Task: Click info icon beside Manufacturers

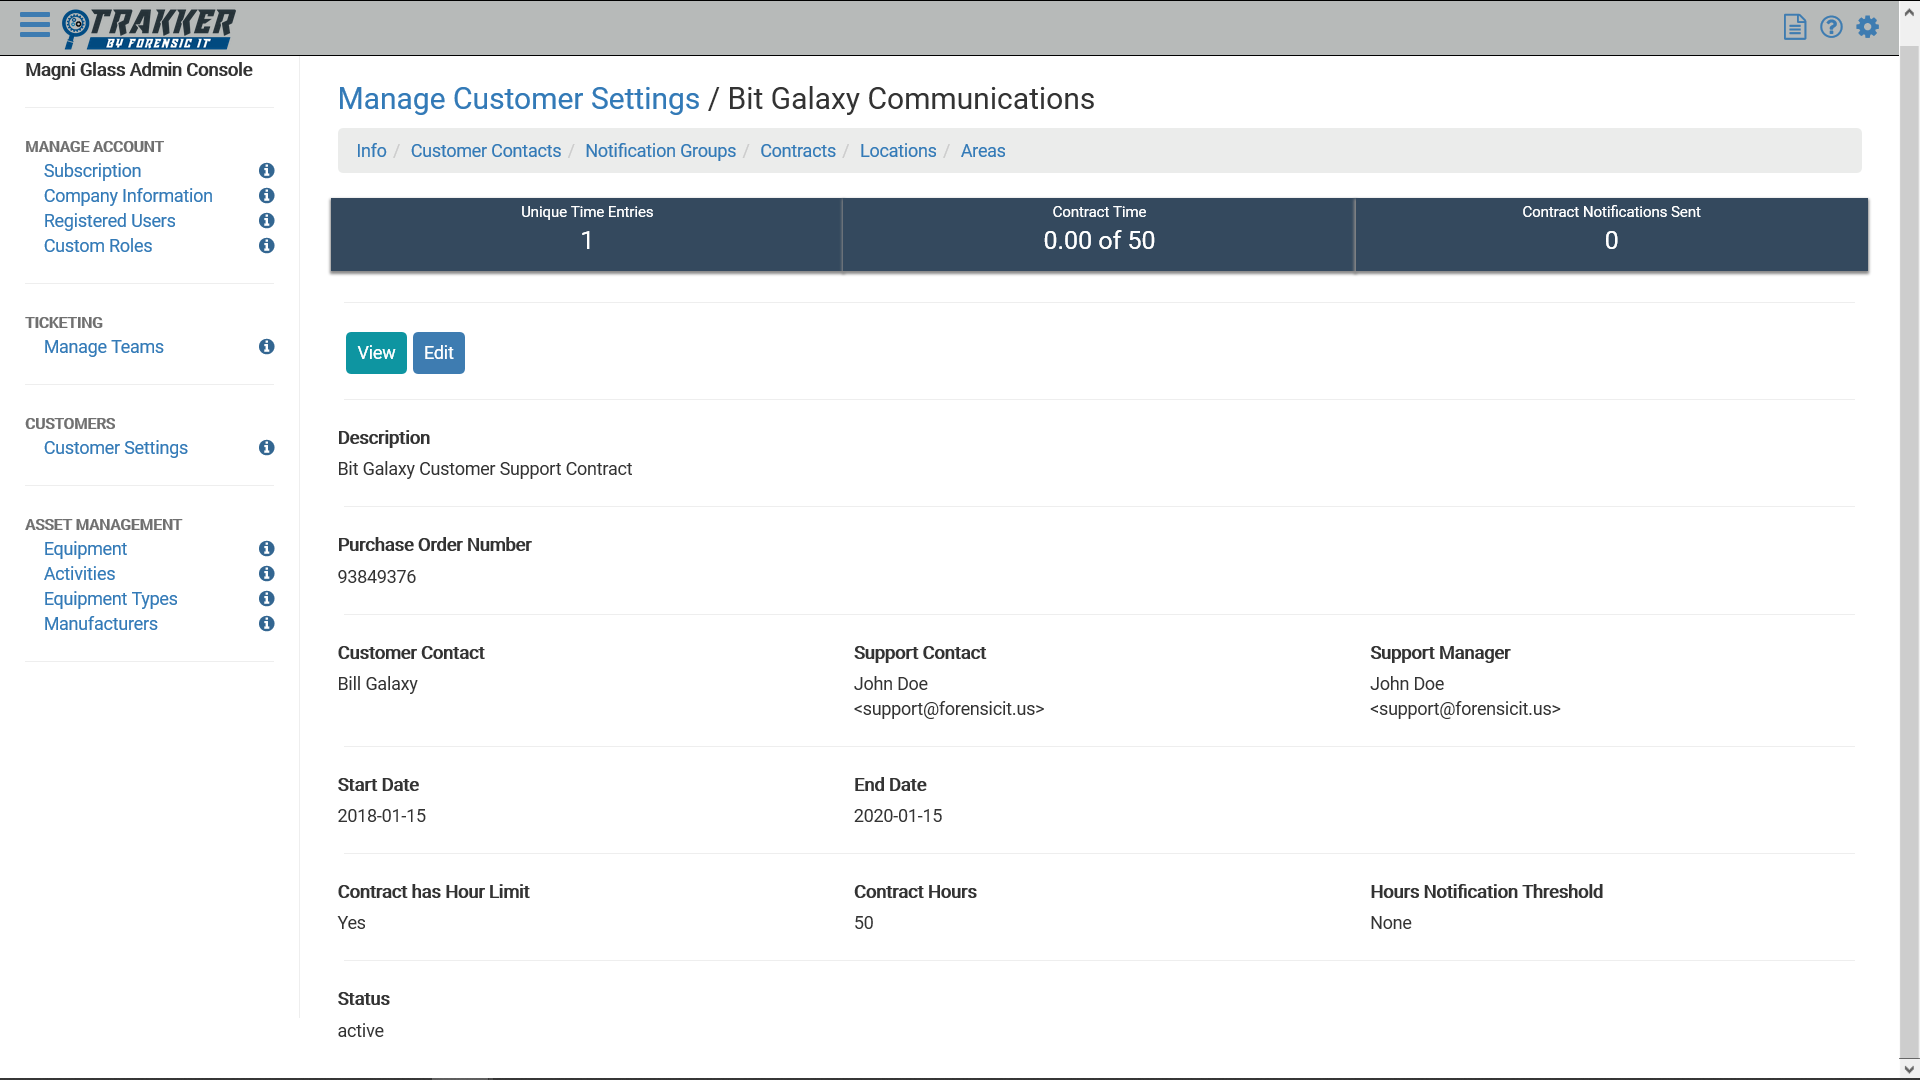Action: (x=266, y=624)
